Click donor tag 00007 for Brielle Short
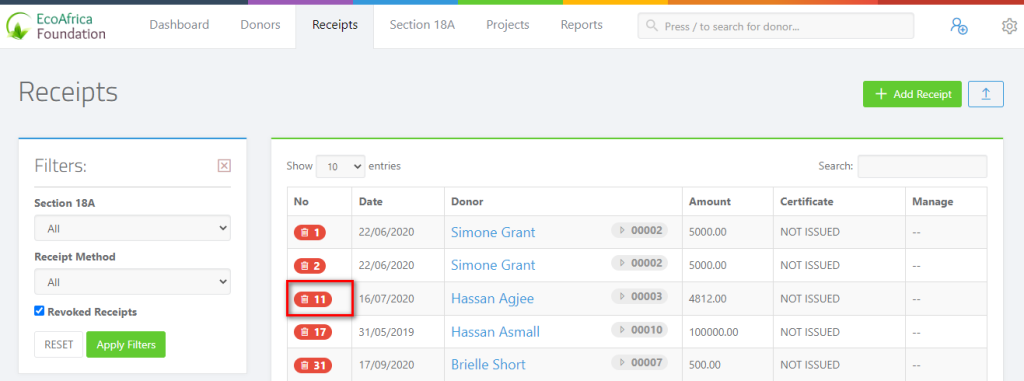Screen dimensions: 1024x381 pos(639,362)
